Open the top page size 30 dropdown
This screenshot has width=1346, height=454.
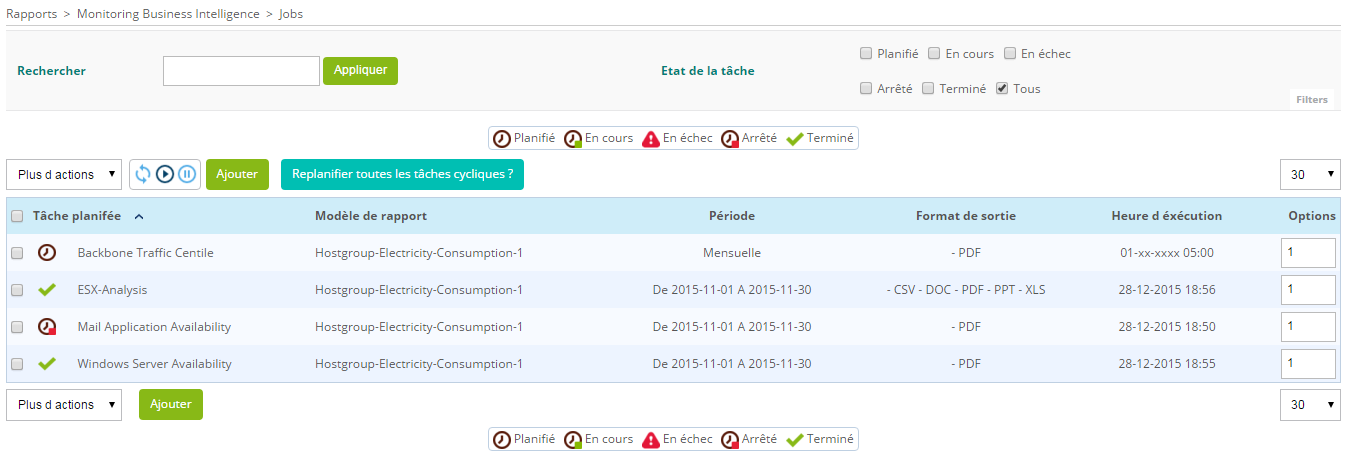click(x=1310, y=174)
